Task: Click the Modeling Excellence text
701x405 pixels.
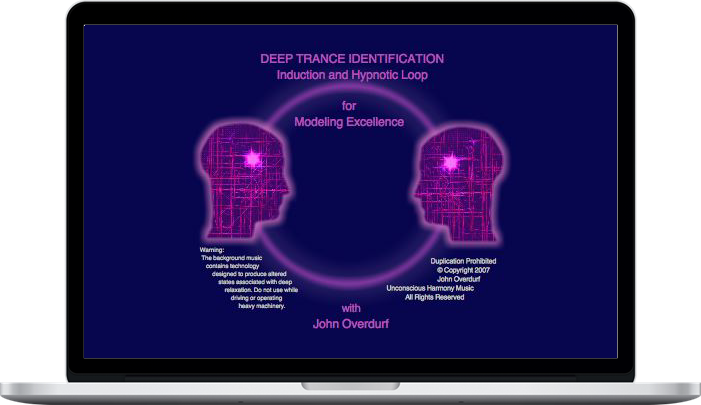Action: coord(349,121)
